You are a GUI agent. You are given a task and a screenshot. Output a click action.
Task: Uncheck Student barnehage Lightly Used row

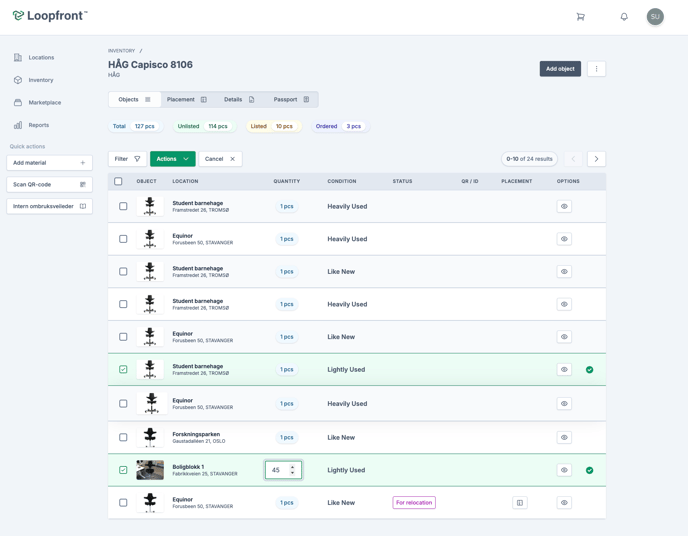(x=123, y=369)
